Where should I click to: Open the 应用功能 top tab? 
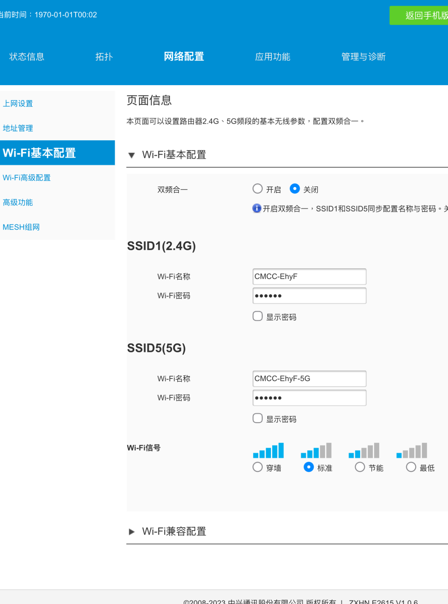[x=272, y=57]
